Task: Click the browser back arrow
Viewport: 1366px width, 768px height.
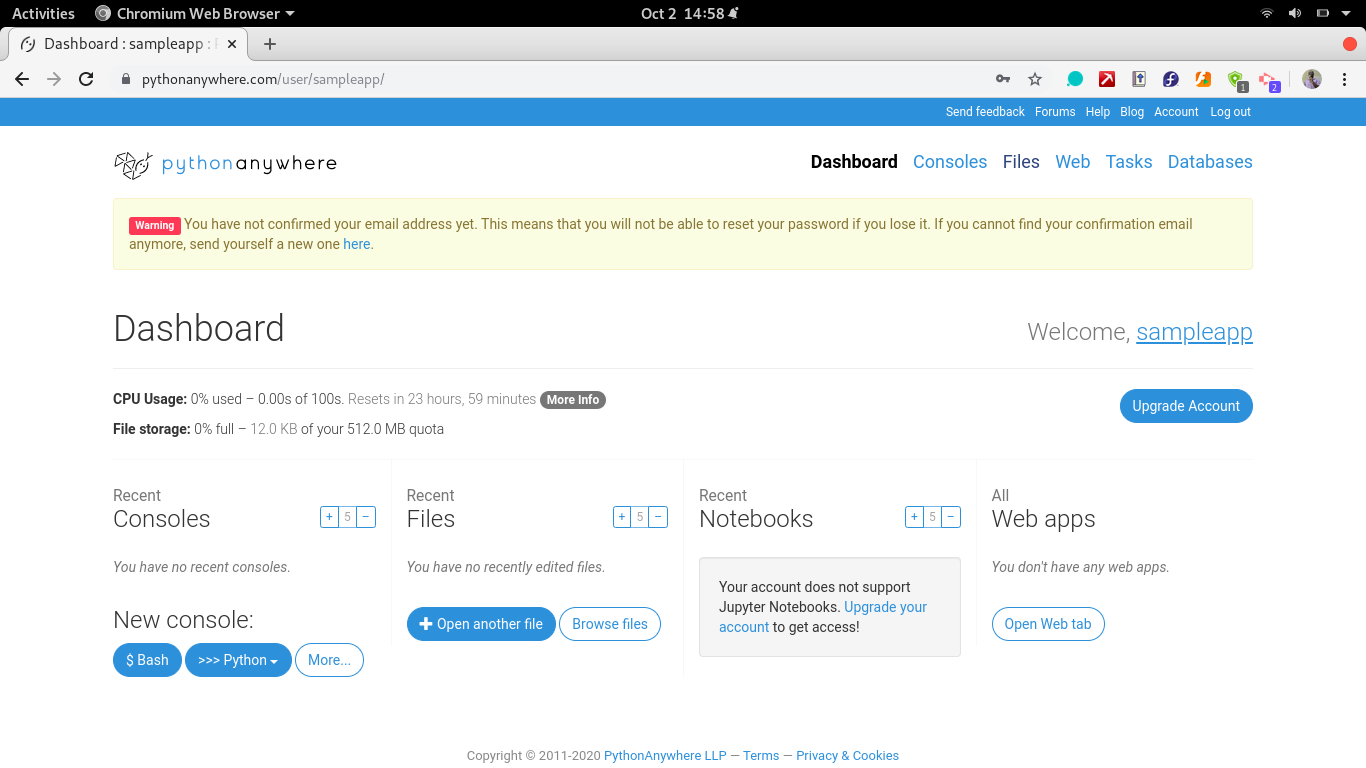Action: [x=22, y=79]
